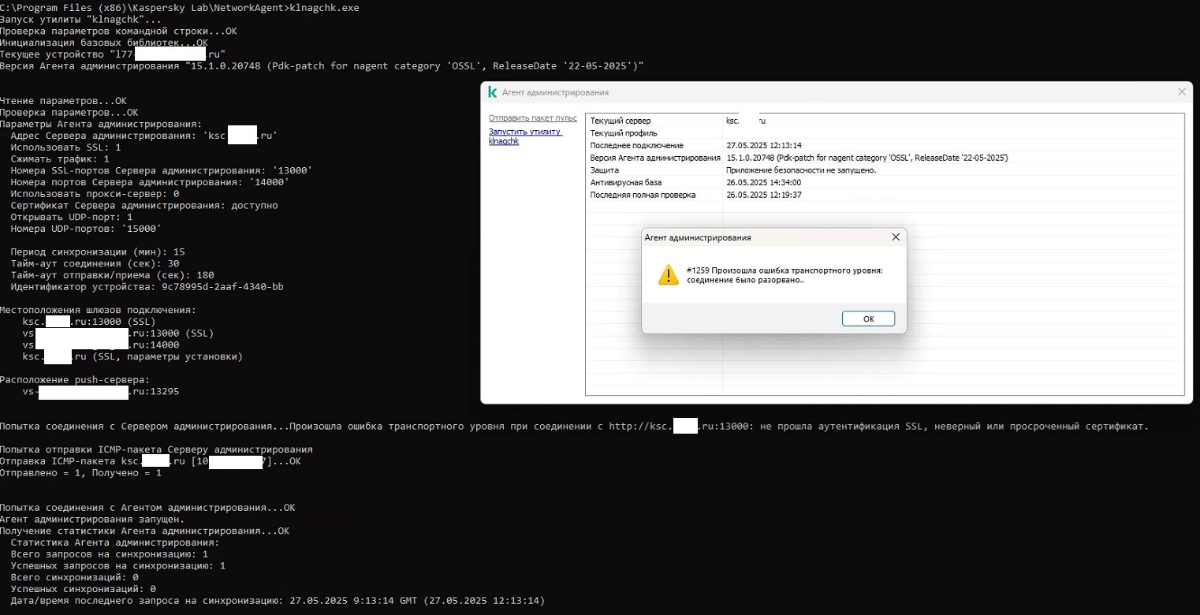Click console line 'Использовать прокси-сервер: 0'
Image resolution: width=1200 pixels, height=615 pixels.
click(x=96, y=193)
